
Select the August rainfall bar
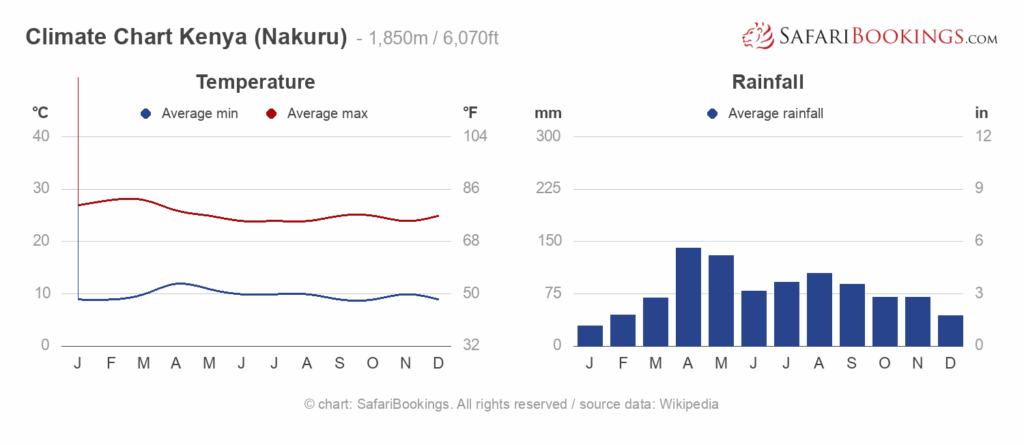(820, 309)
